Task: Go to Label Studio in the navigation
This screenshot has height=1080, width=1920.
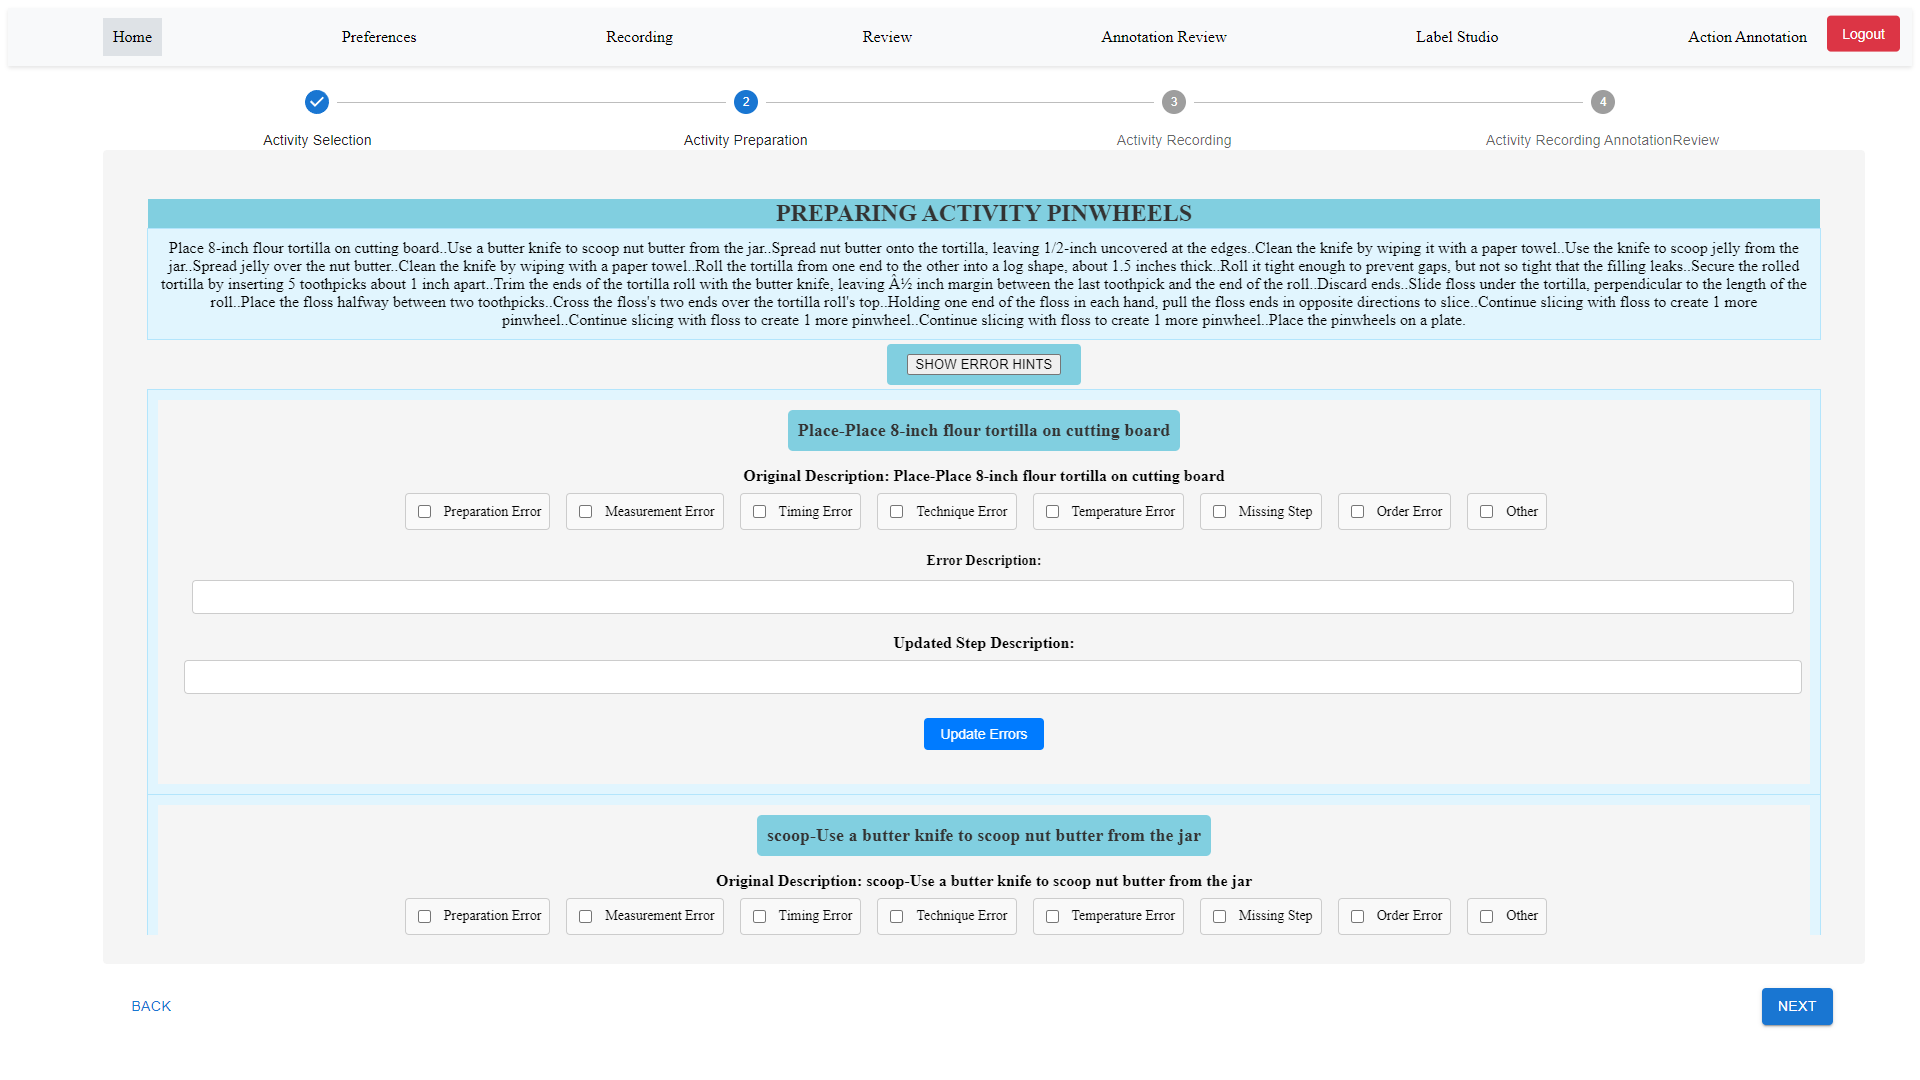Action: pyautogui.click(x=1456, y=37)
